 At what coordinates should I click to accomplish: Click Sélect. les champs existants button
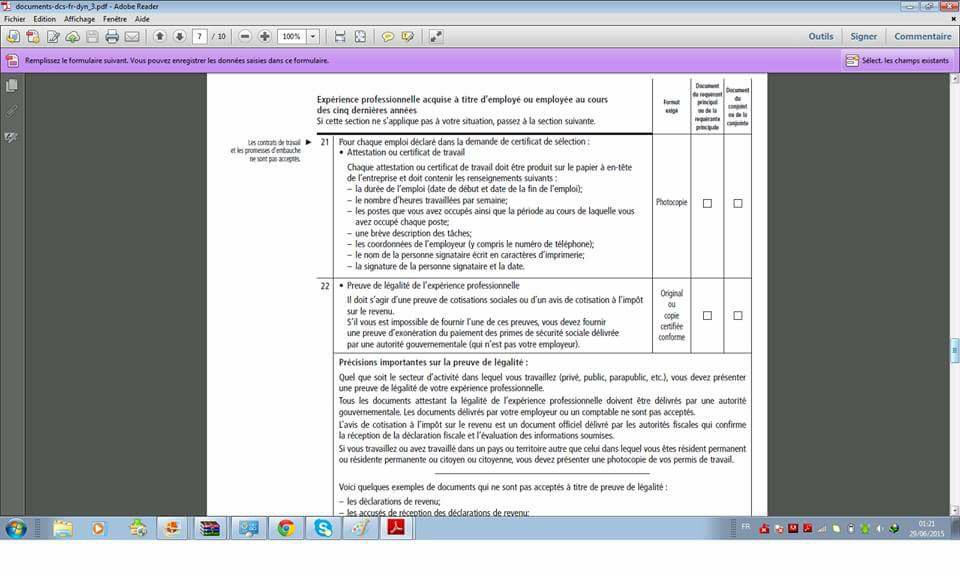point(897,60)
